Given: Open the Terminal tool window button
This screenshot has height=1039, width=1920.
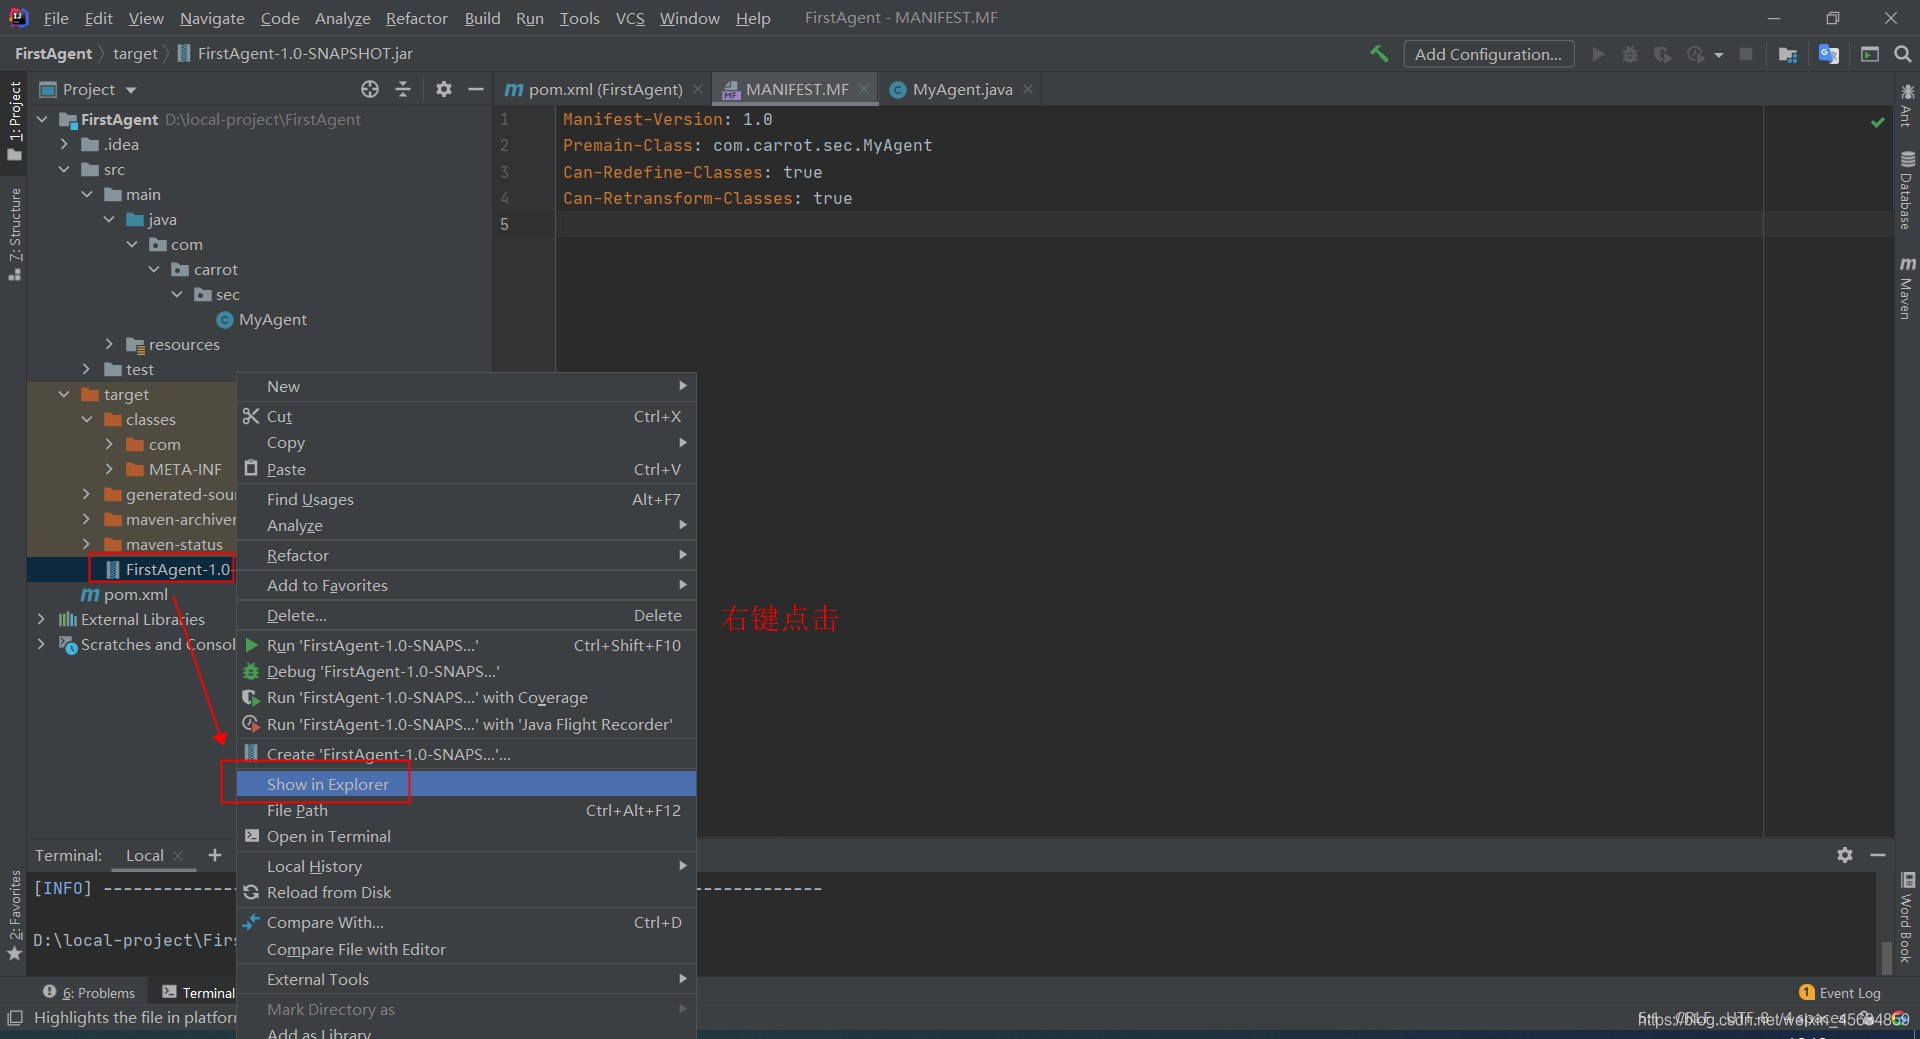Looking at the screenshot, I should pyautogui.click(x=198, y=993).
